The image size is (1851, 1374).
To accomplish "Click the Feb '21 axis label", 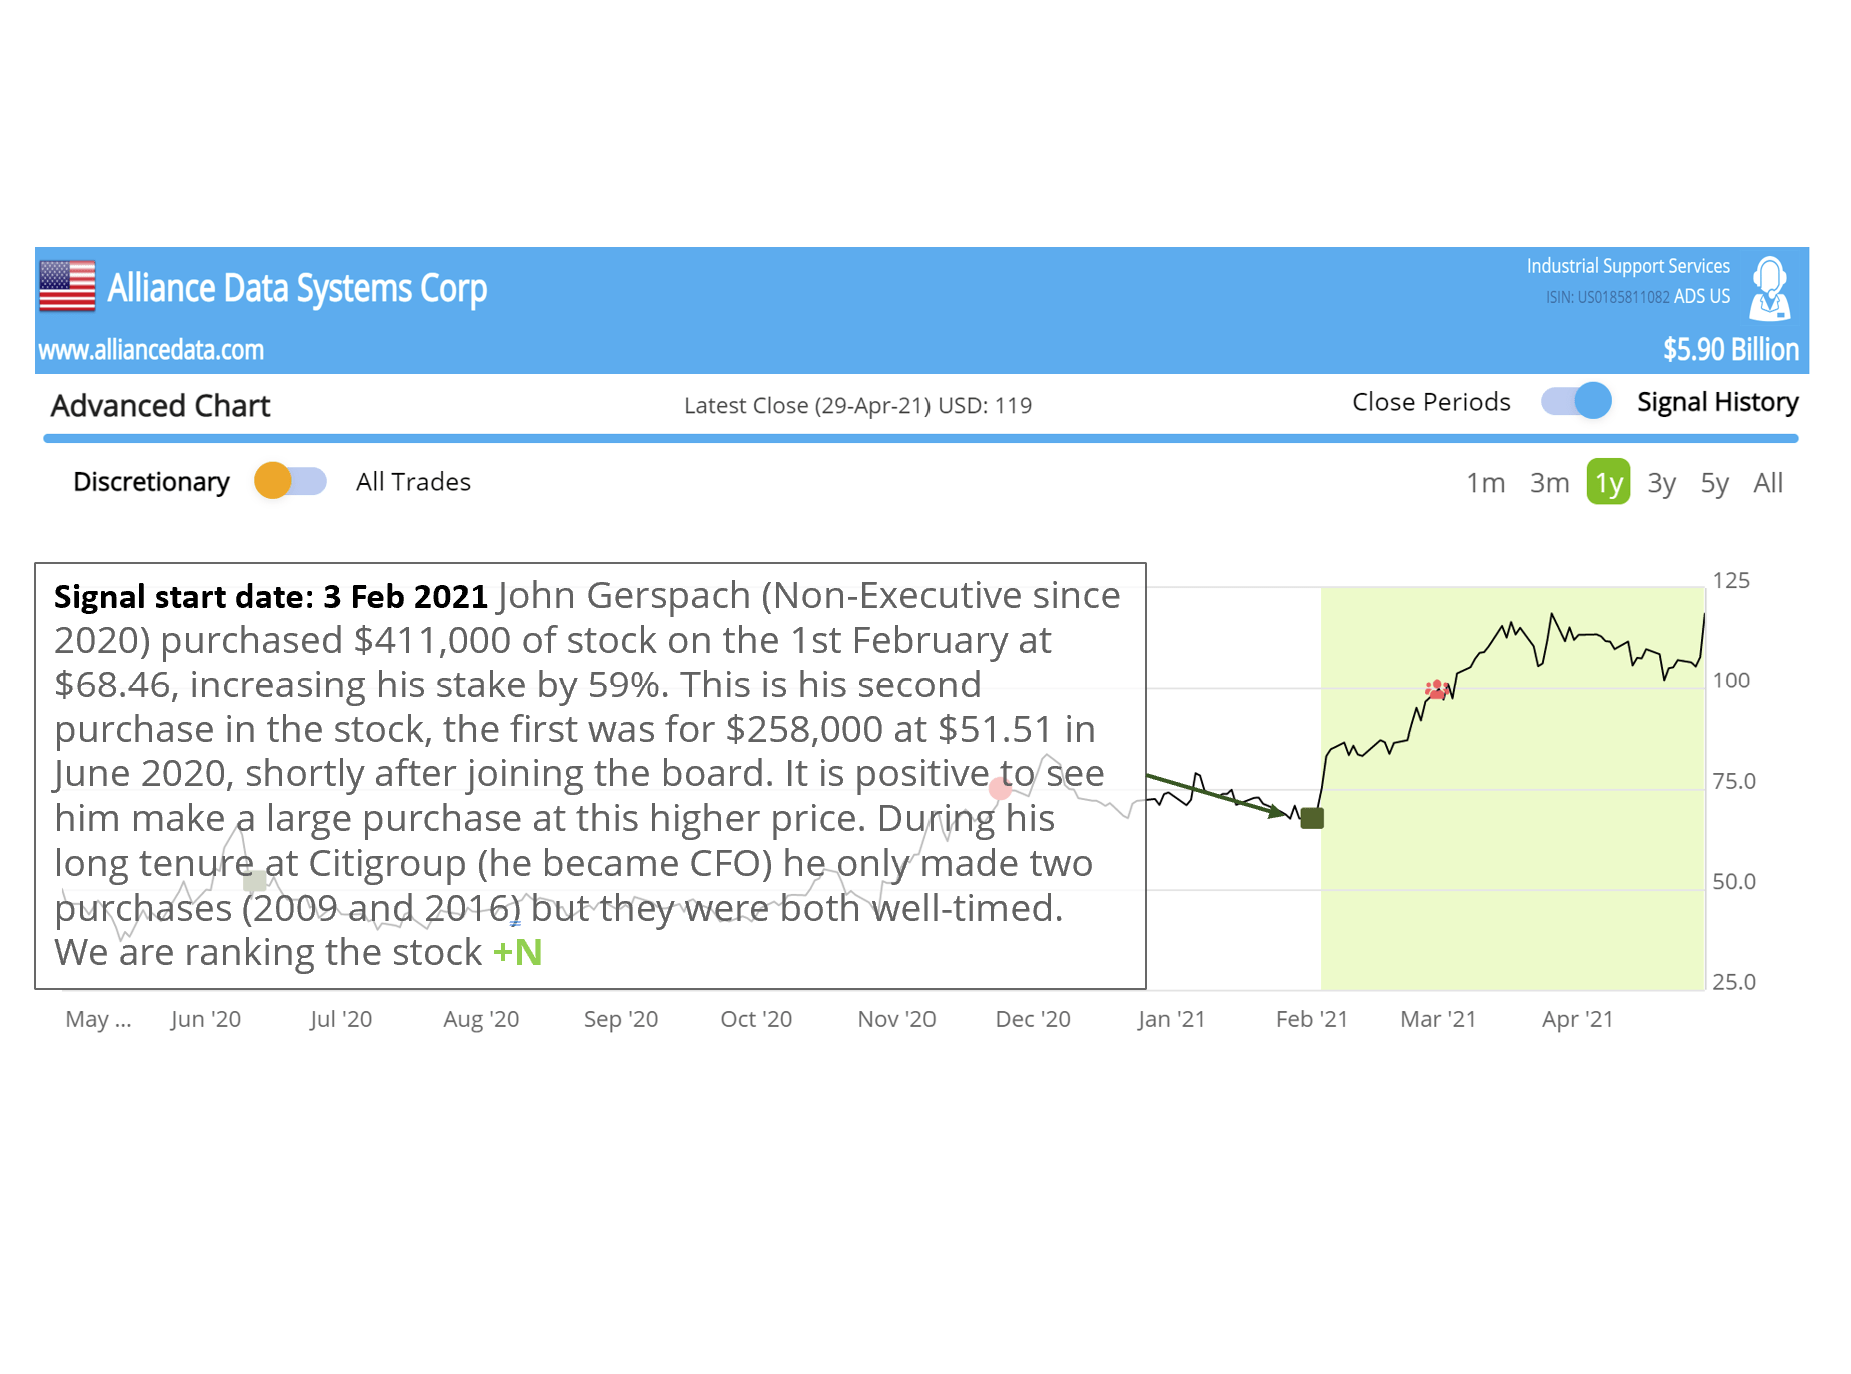I will (1311, 1019).
